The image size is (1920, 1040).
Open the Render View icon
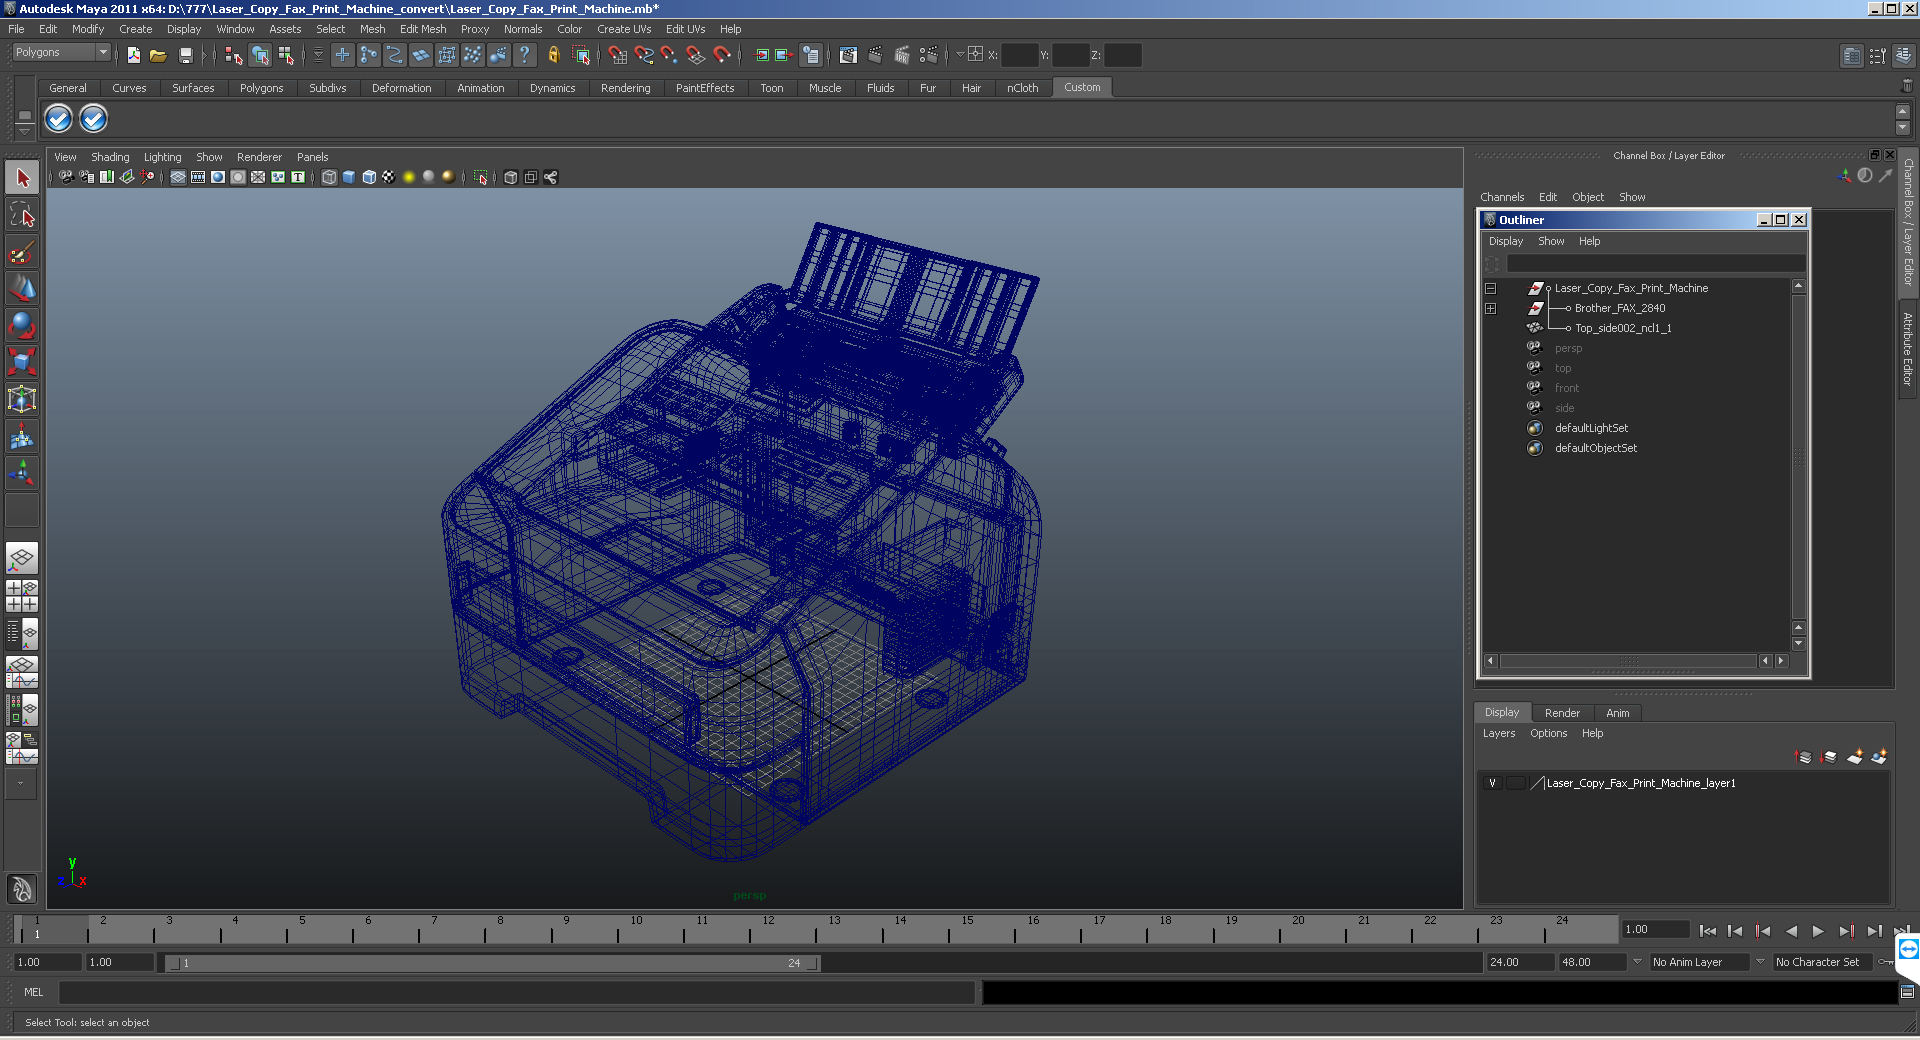coord(848,56)
